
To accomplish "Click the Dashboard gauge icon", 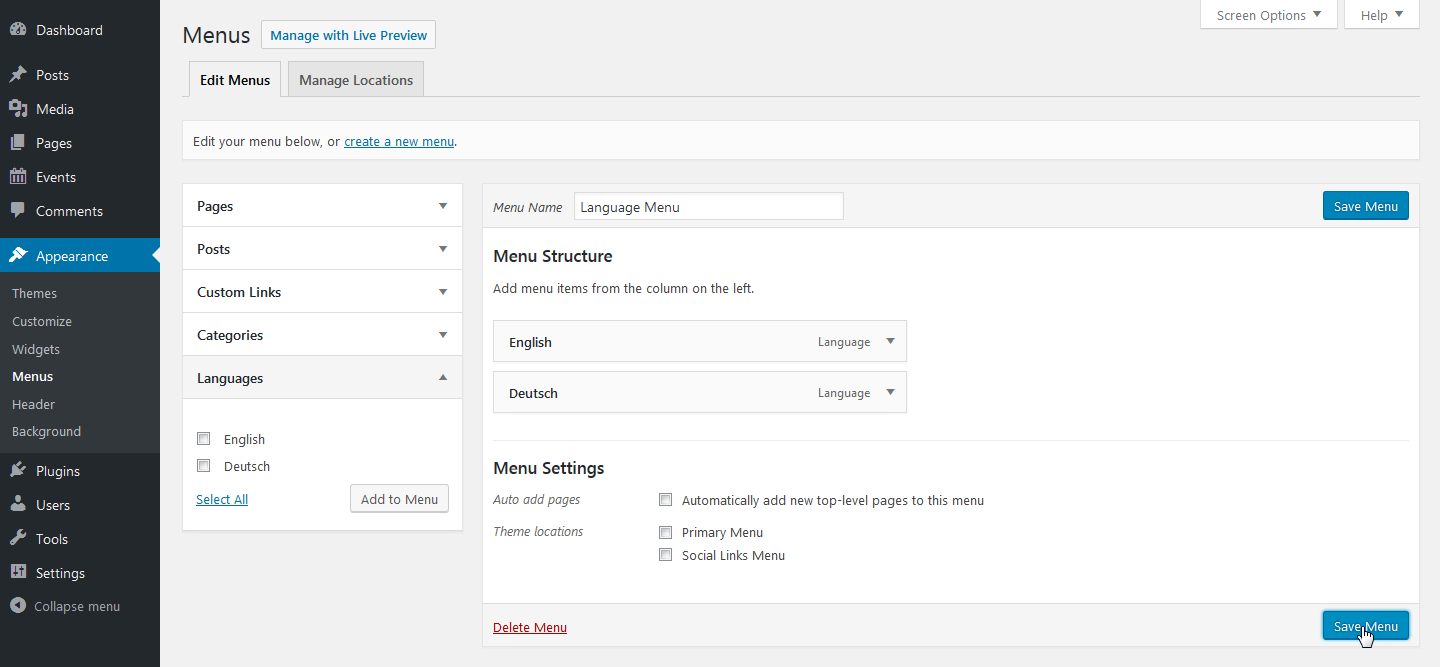I will [18, 30].
